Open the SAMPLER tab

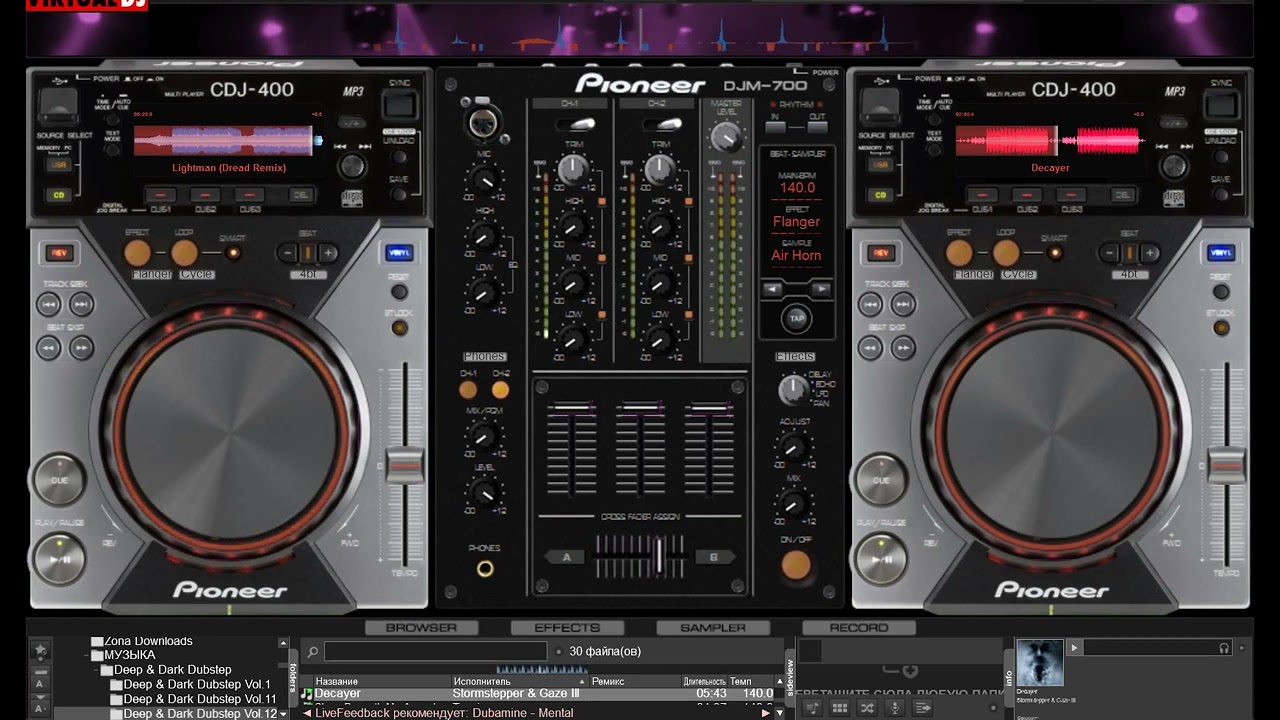713,628
